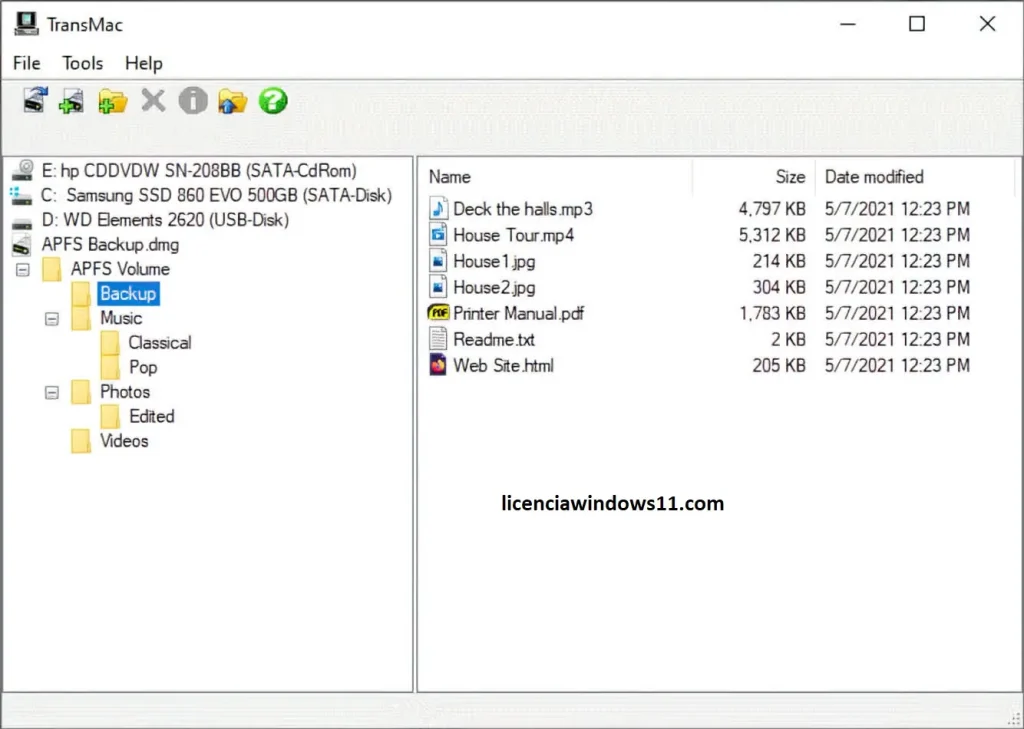This screenshot has height=729, width=1024.
Task: Select D: WD Elements 2620 label
Action: (165, 220)
